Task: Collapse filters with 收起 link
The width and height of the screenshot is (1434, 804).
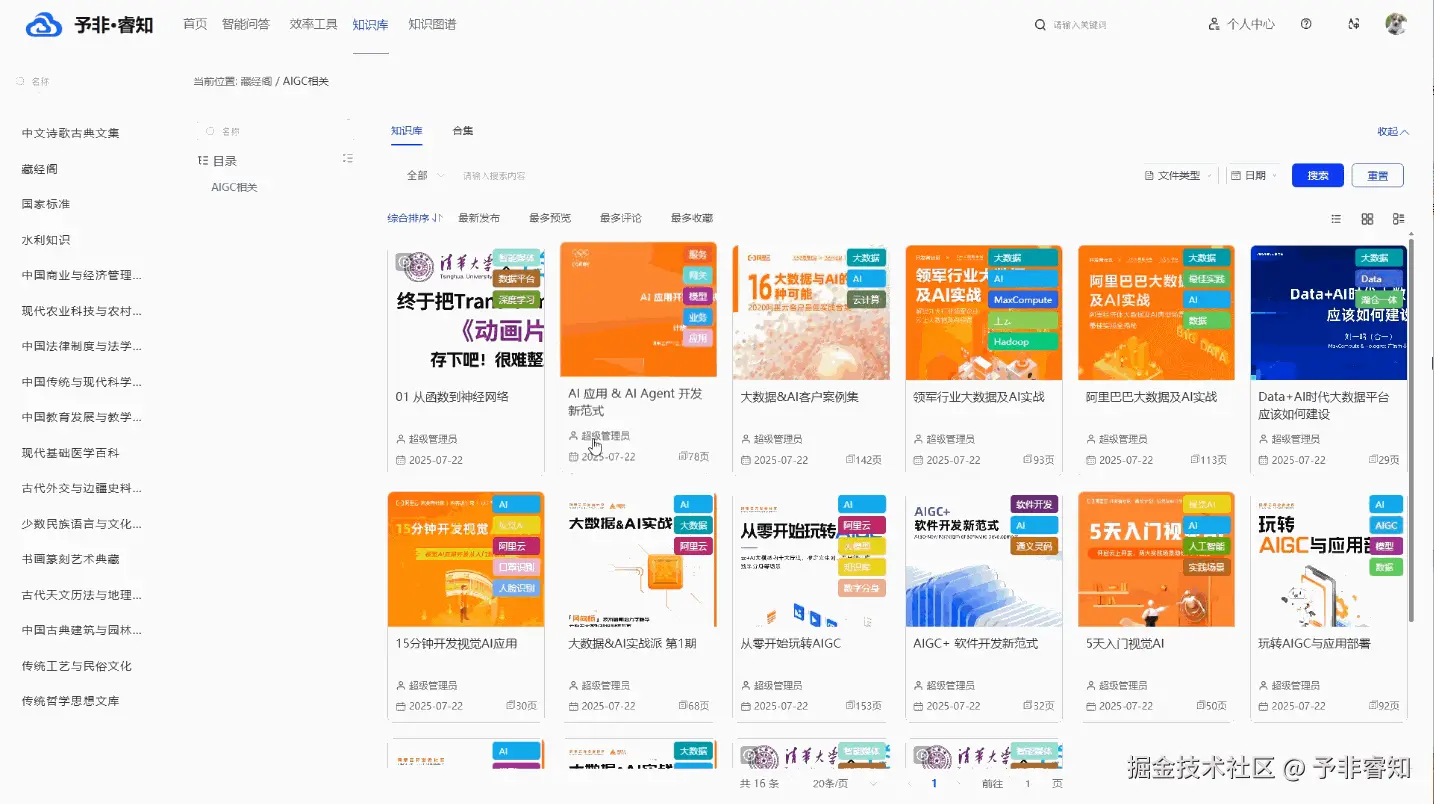Action: [1393, 132]
